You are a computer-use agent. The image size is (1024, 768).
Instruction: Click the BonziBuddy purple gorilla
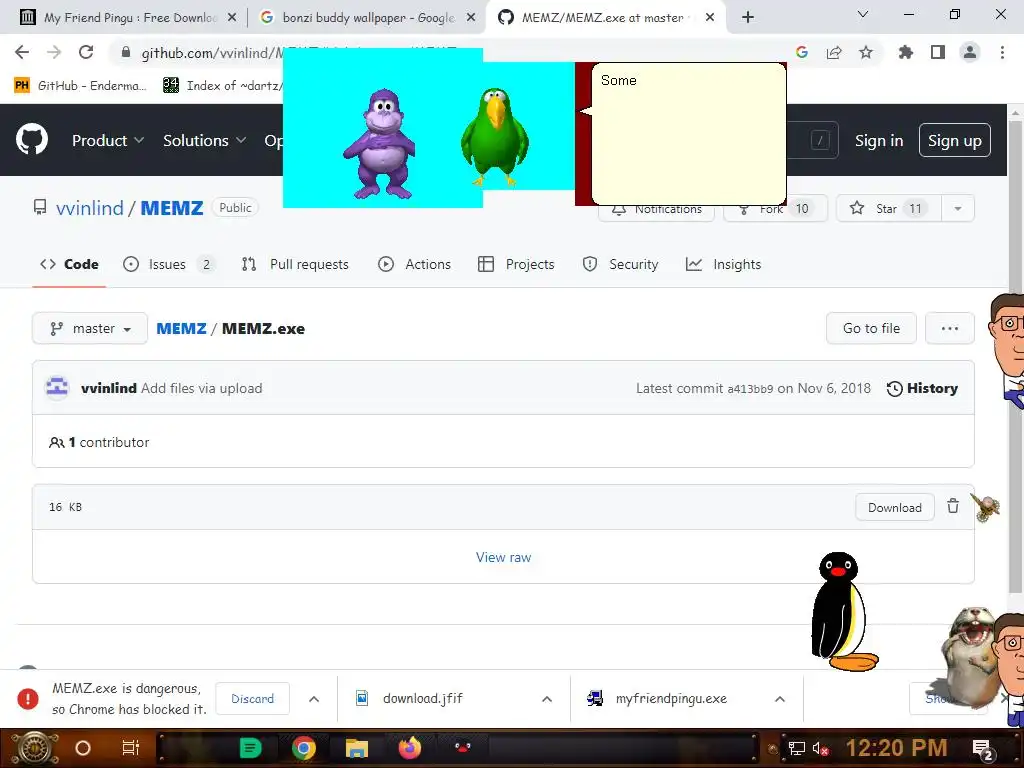coord(379,144)
